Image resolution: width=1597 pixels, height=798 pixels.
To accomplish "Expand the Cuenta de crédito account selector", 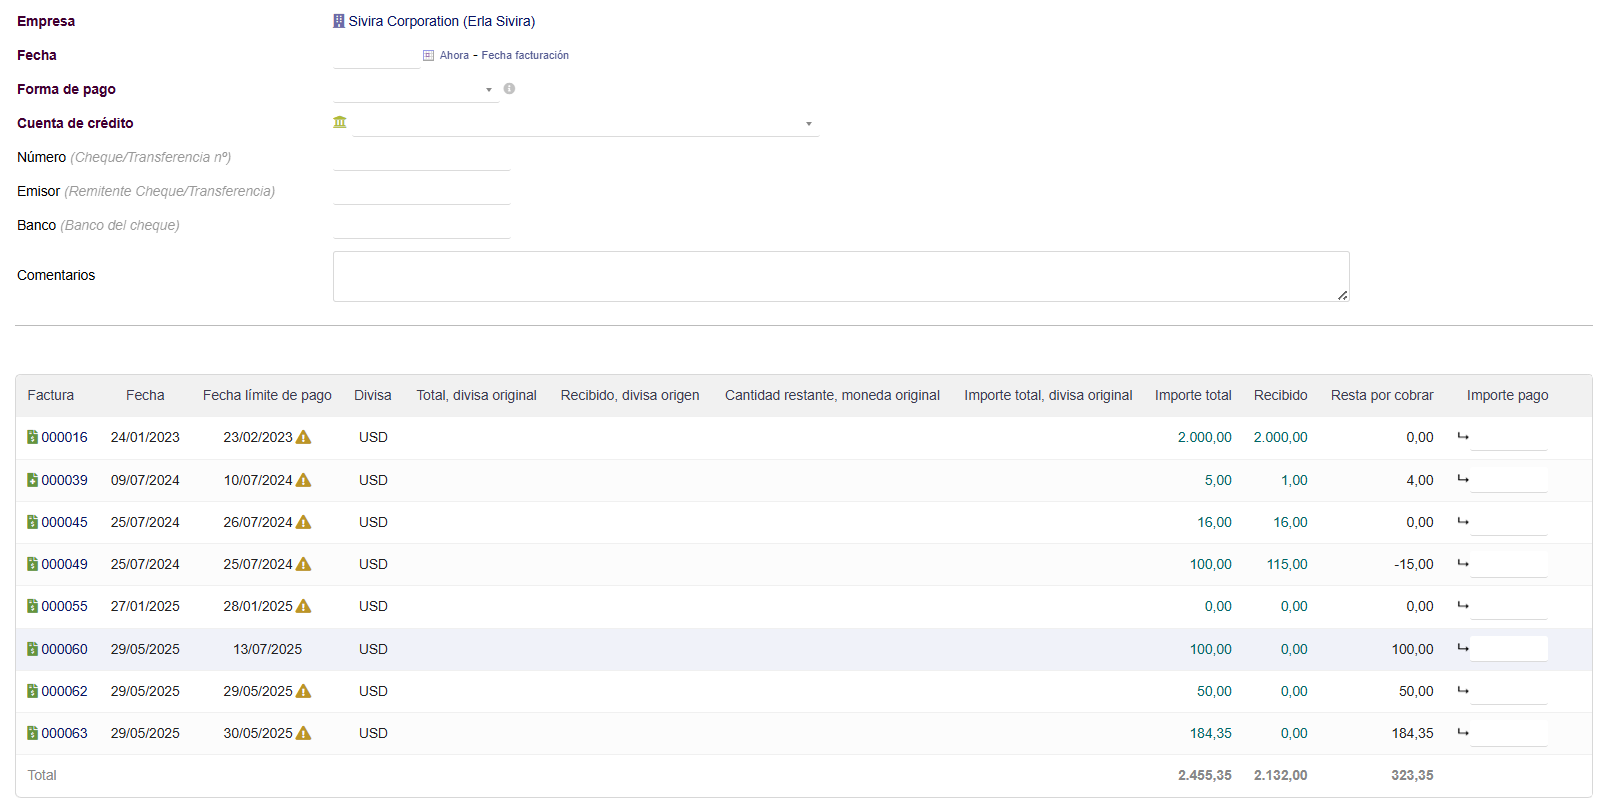I will 585,124.
